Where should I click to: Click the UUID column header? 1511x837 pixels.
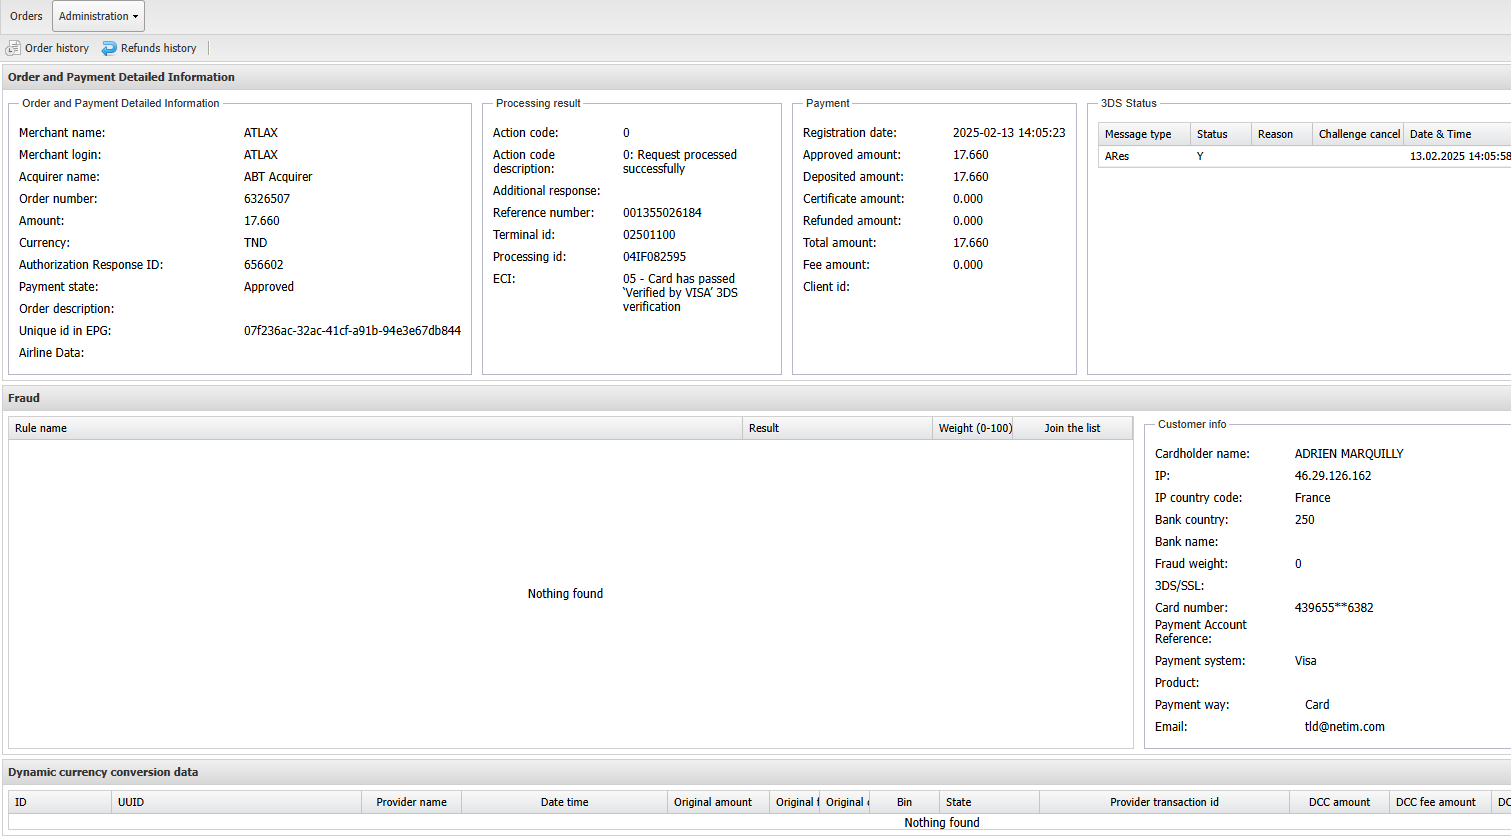pos(236,802)
